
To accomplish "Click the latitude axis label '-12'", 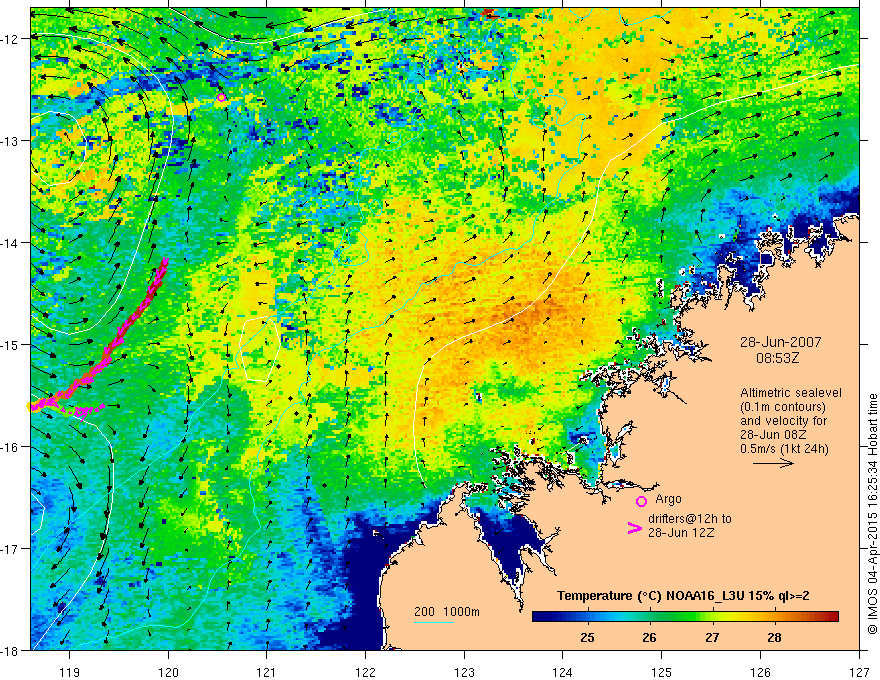I will (x=11, y=39).
